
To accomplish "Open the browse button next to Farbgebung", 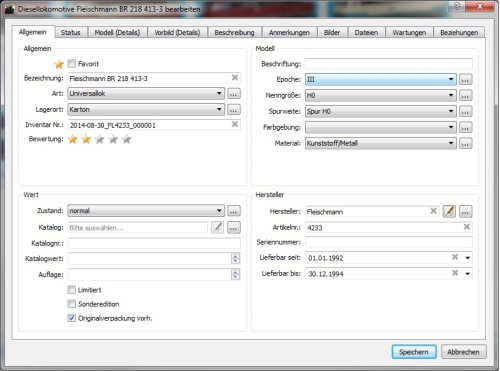I will 465,127.
